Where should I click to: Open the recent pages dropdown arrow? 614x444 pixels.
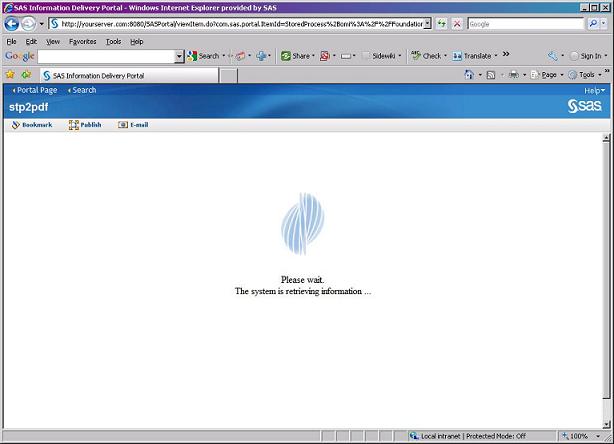coord(41,24)
